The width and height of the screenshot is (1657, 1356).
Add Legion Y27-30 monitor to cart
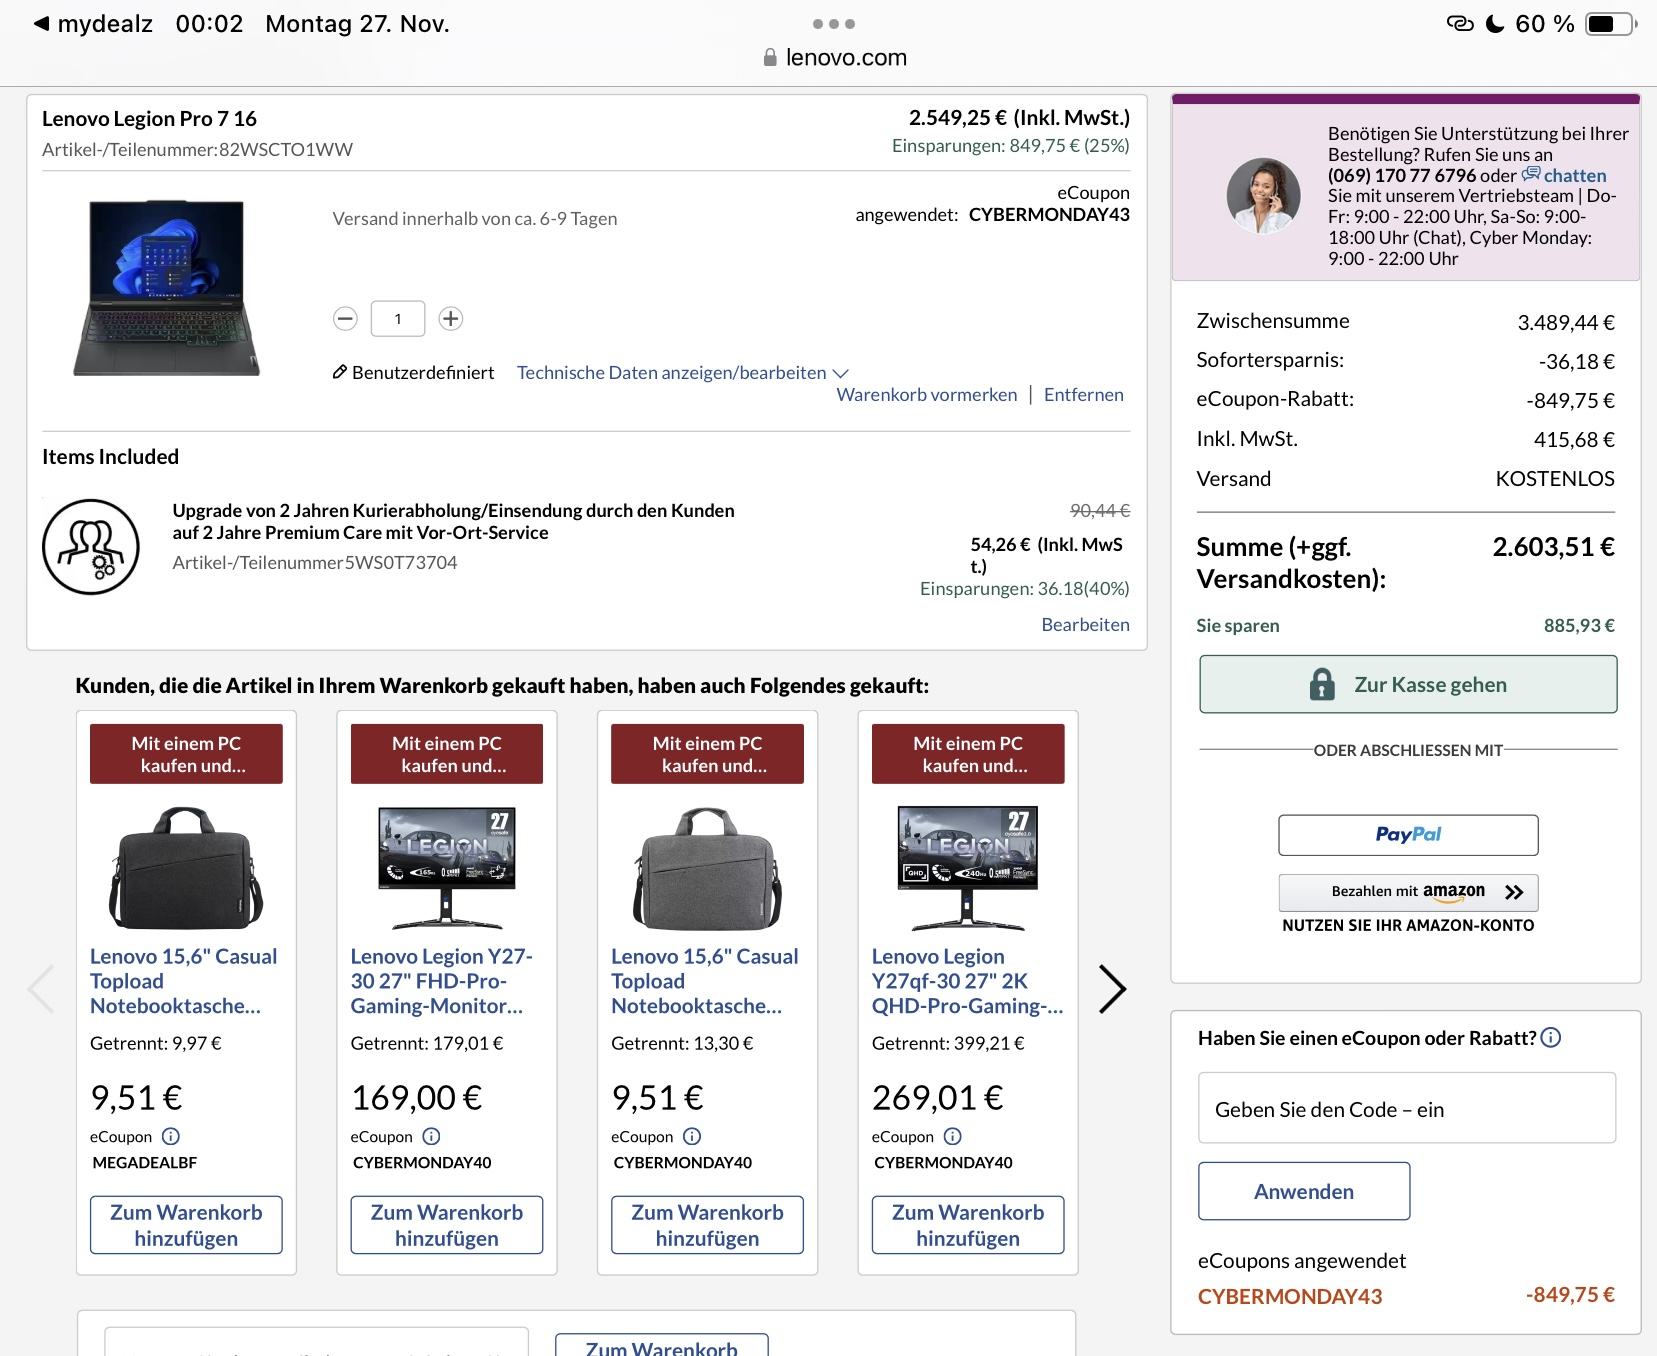[x=447, y=1225]
